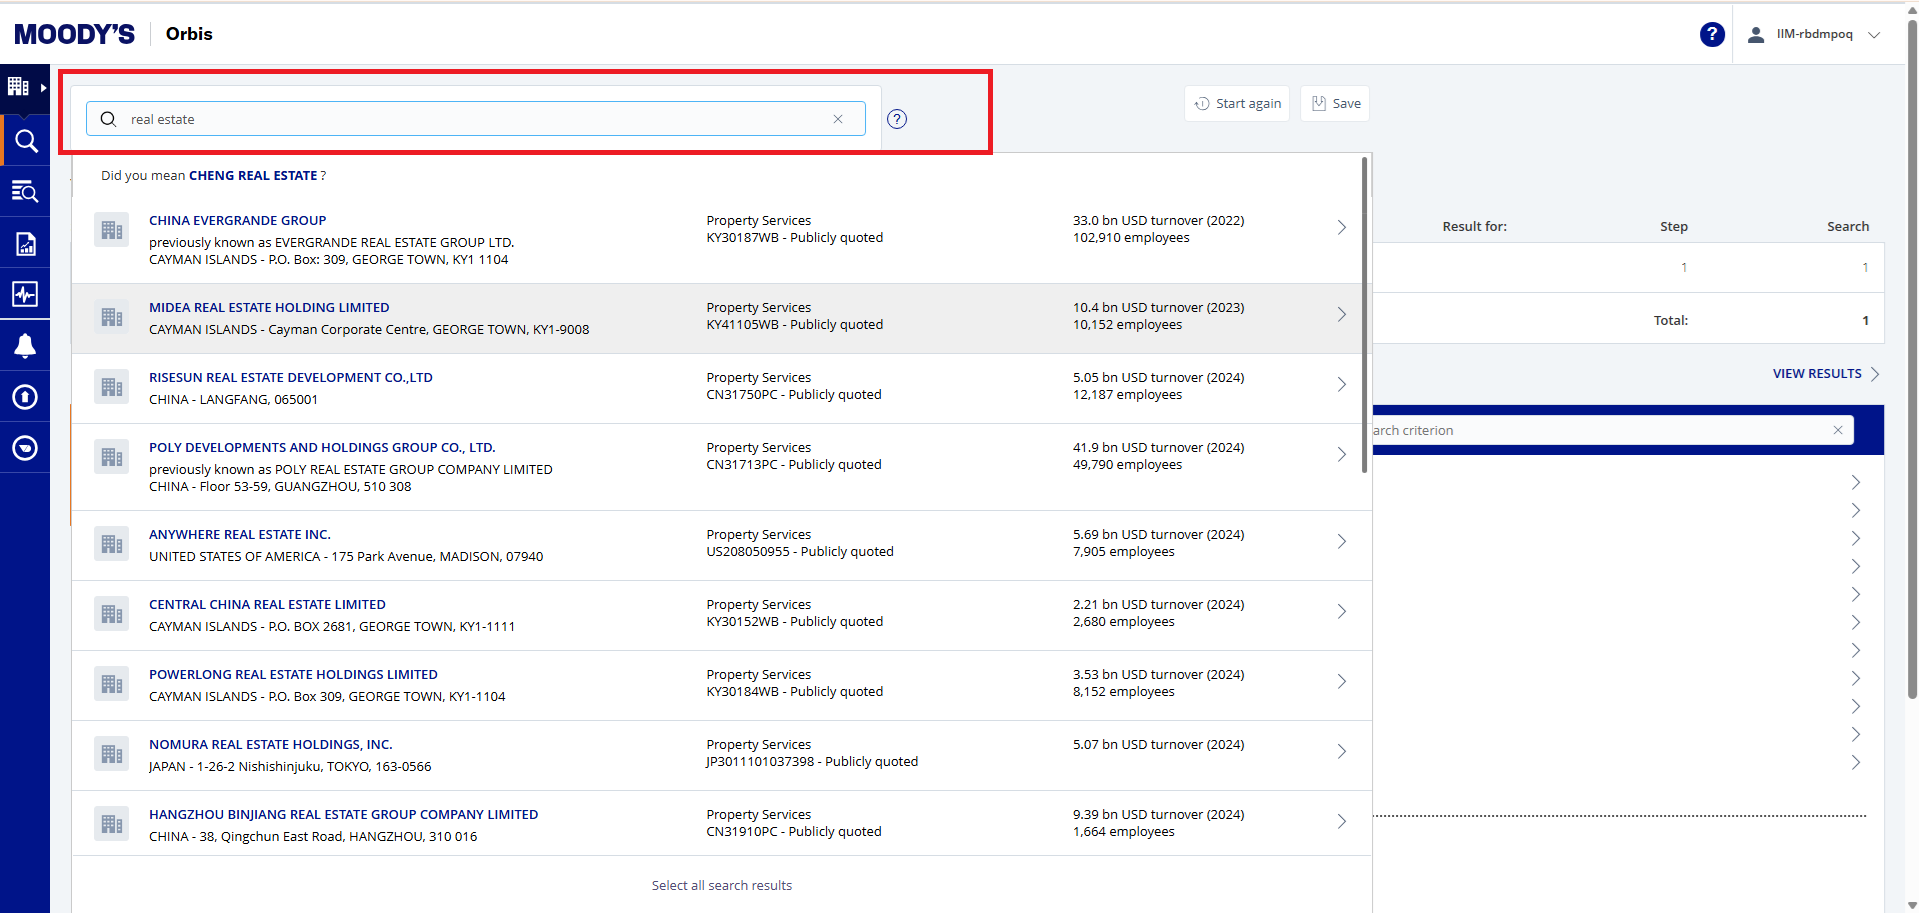Click the Save button
Screen dimensions: 1920x913
point(1335,103)
